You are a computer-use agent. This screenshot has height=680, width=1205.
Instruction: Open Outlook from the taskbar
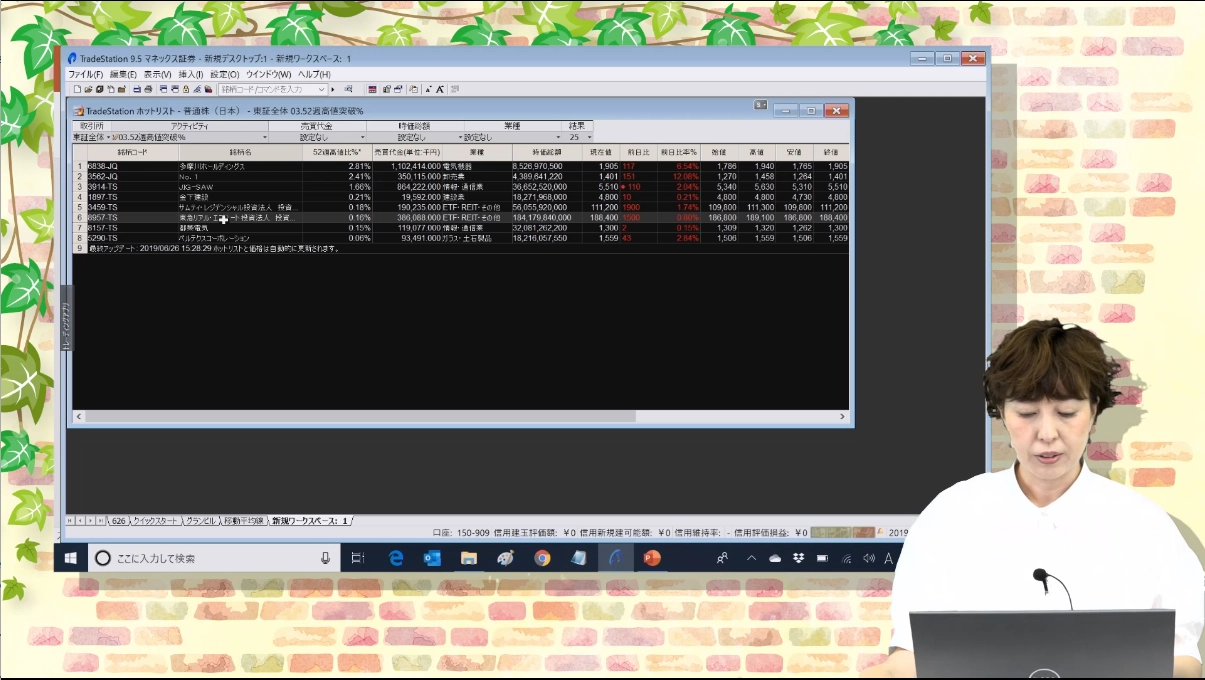(x=432, y=558)
